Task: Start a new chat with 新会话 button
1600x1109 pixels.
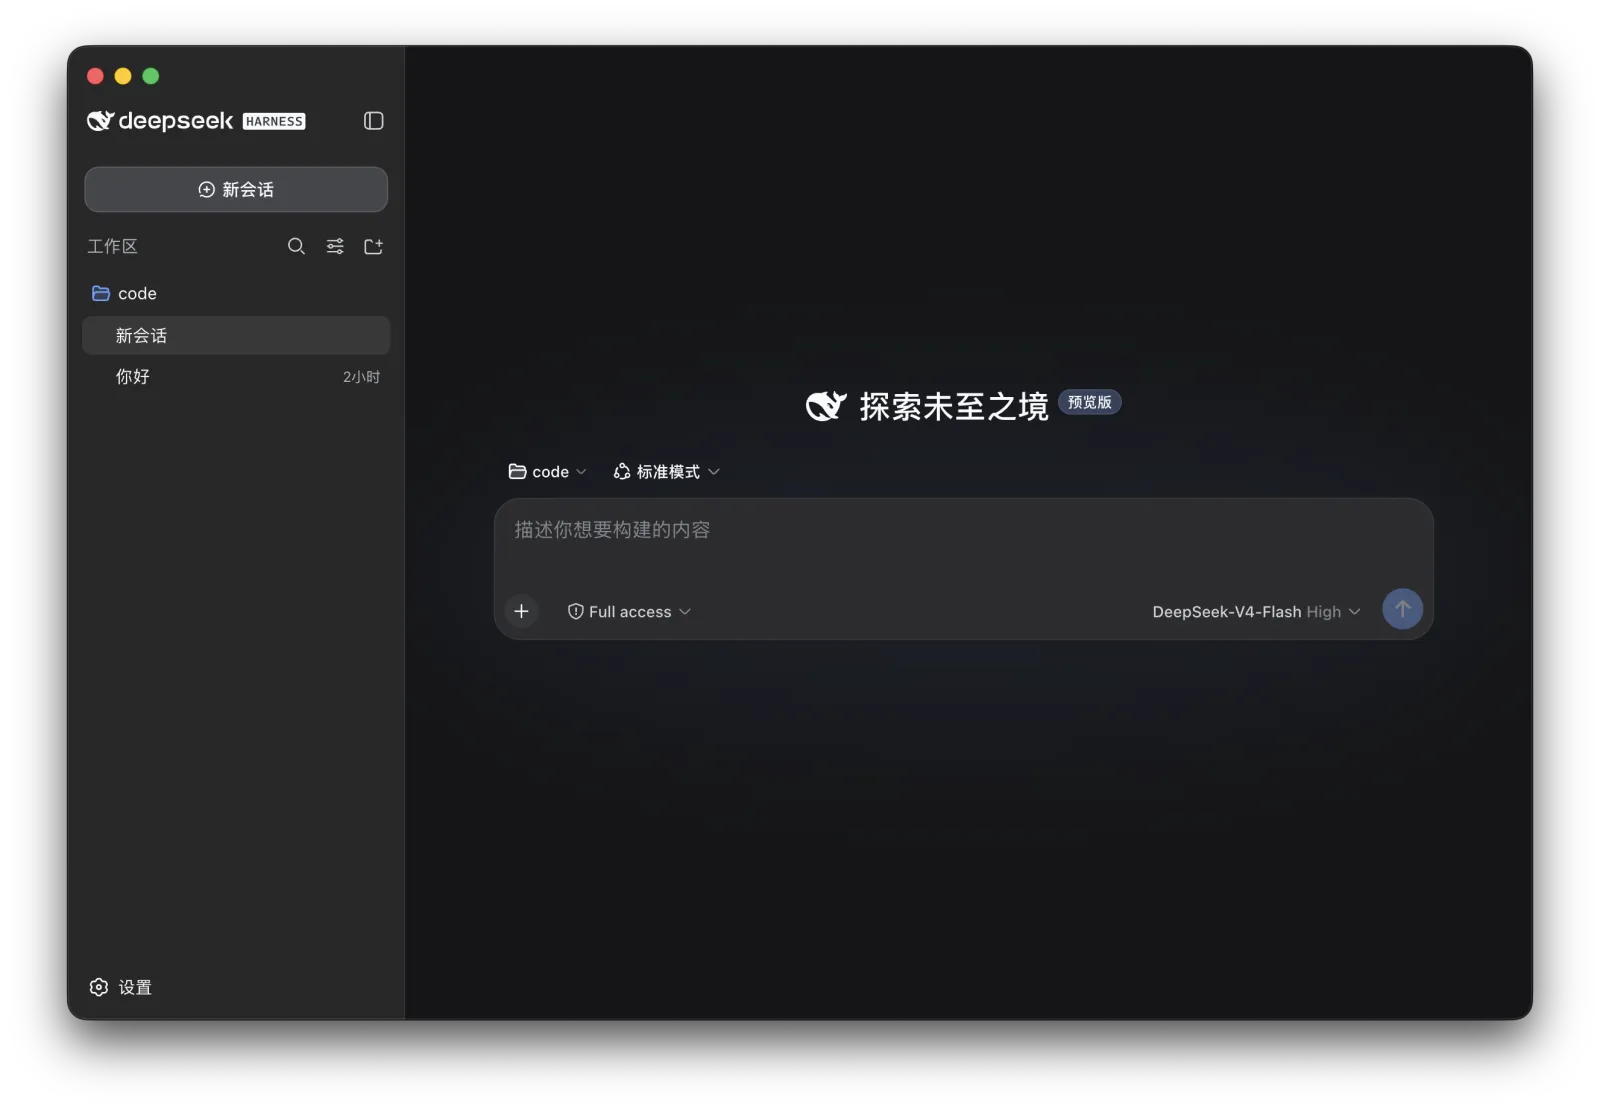Action: coord(236,190)
